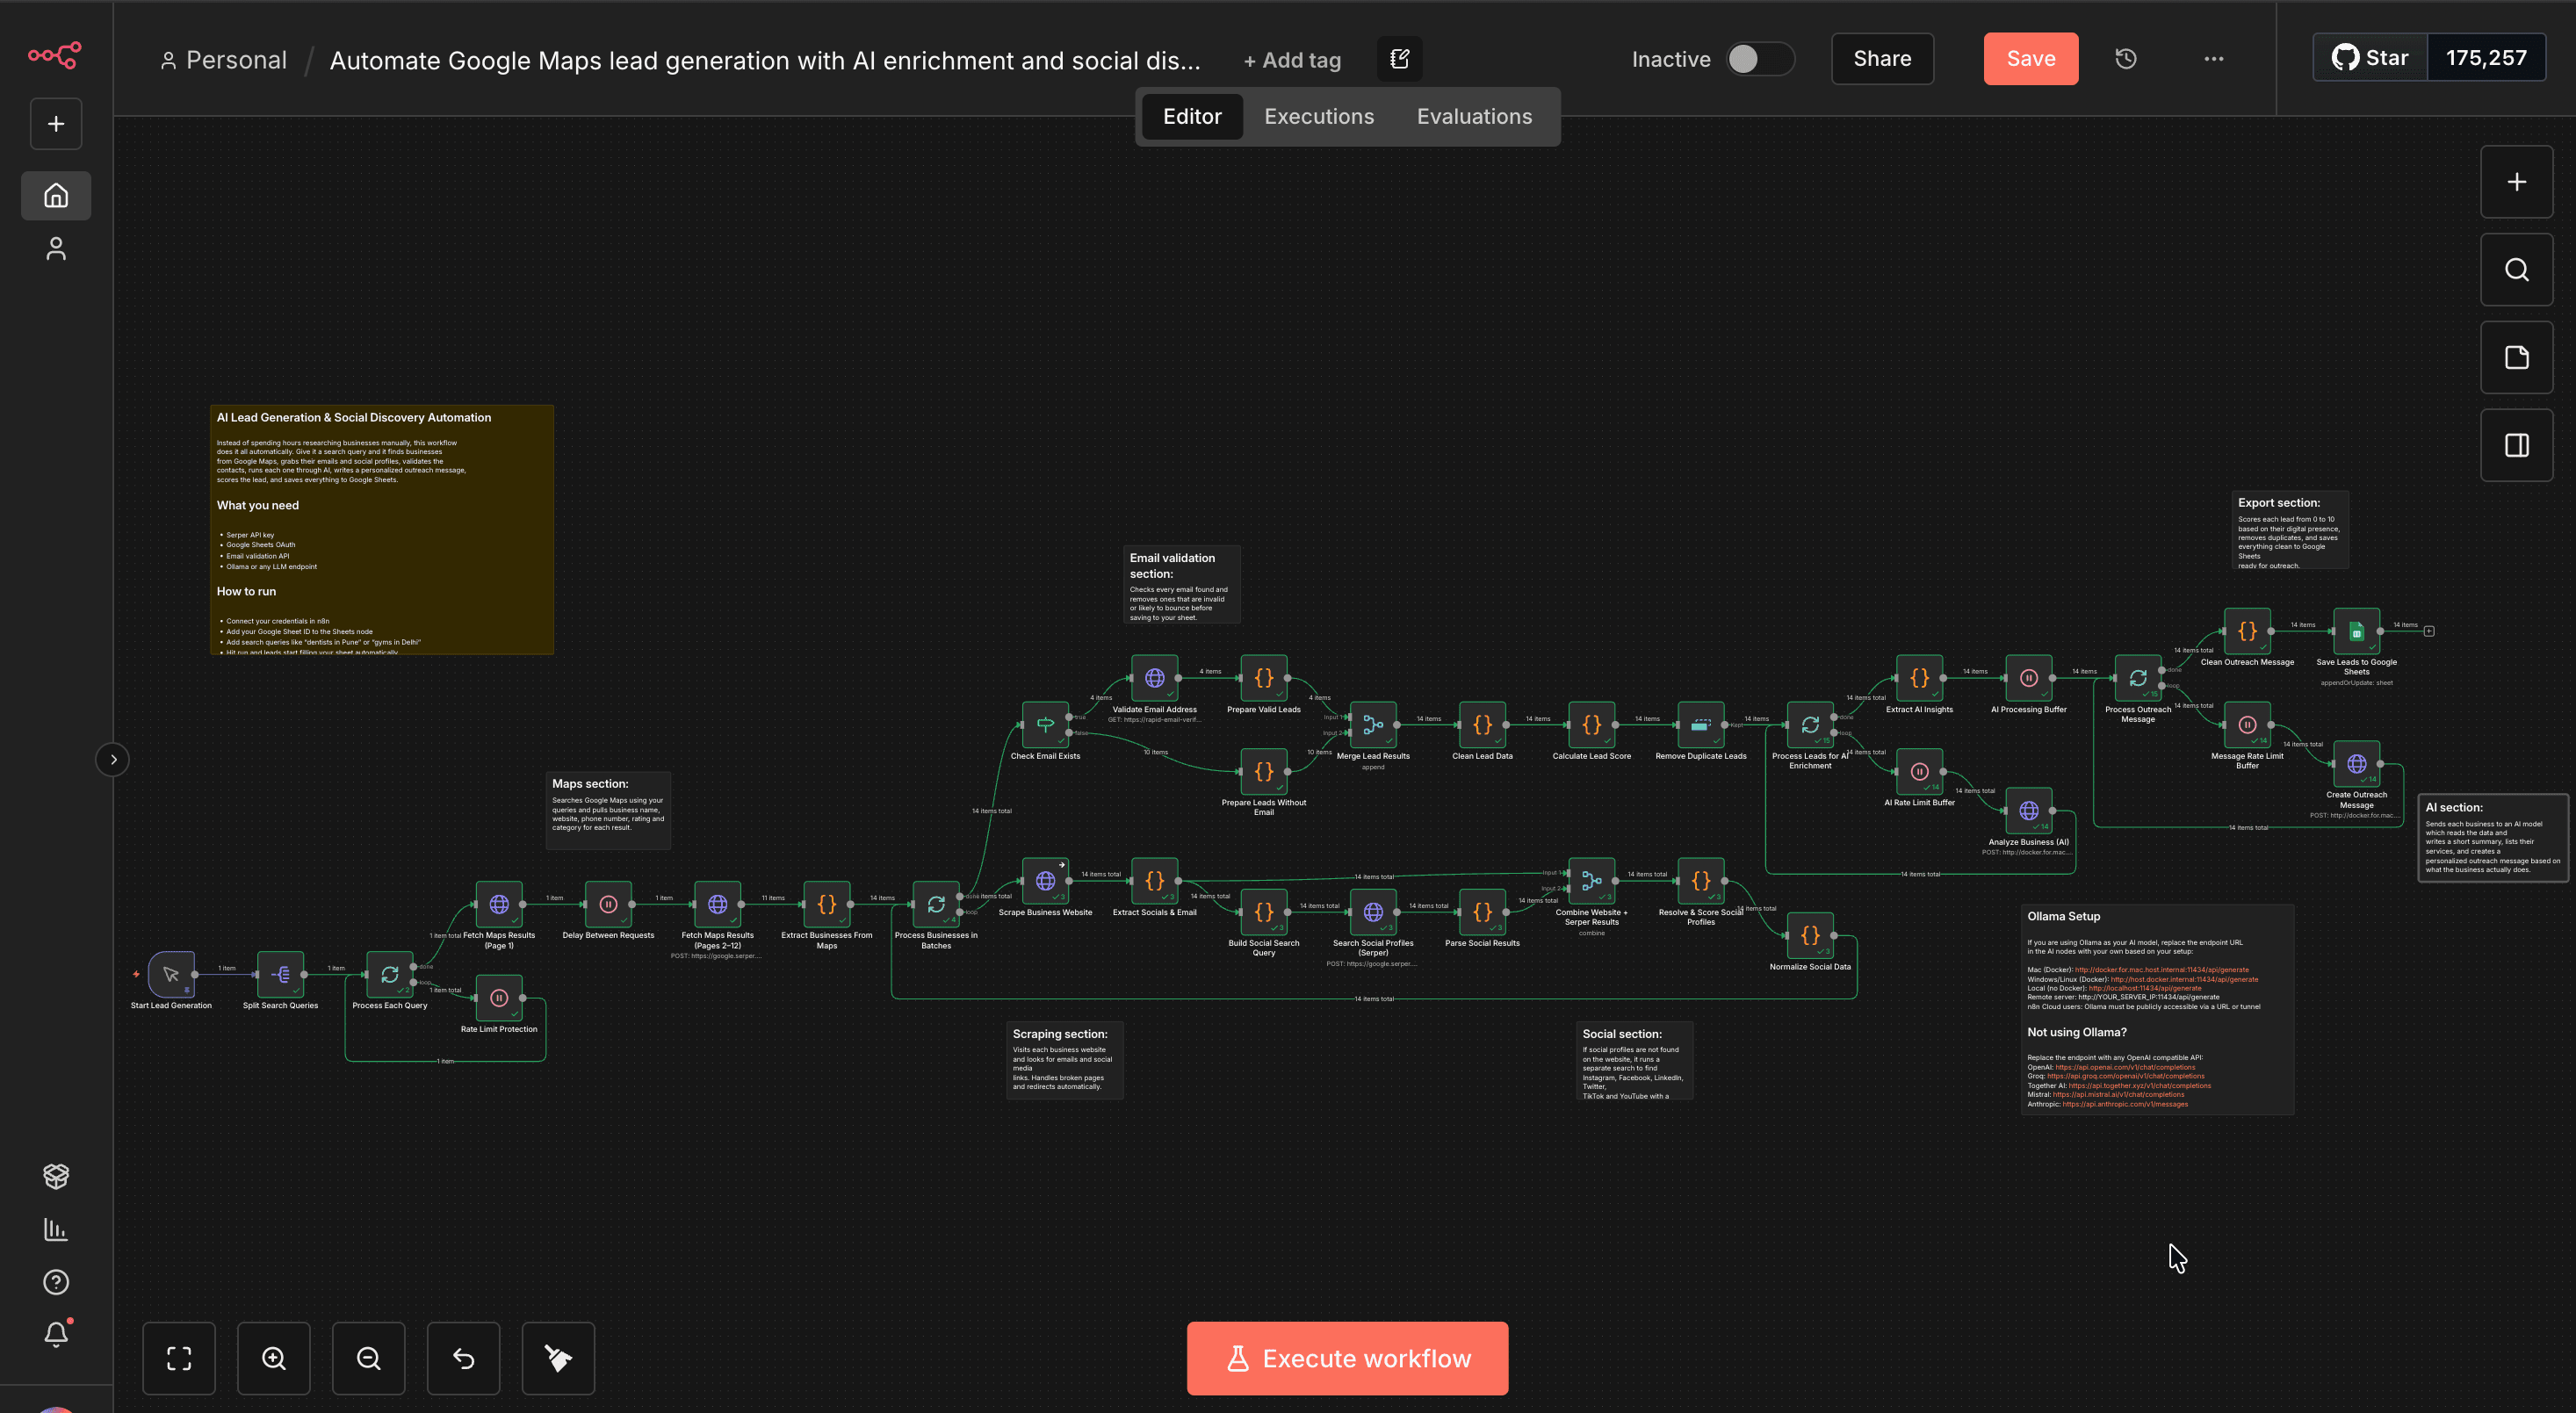Expand the collapsed left sidebar chevron
The image size is (2576, 1413).
pyautogui.click(x=113, y=760)
